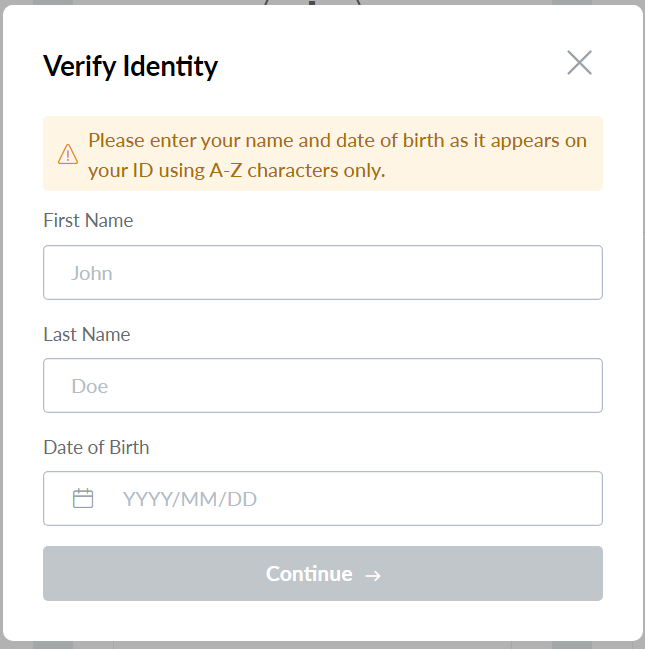Close the Verify Identity dialog
This screenshot has width=645, height=649.
[579, 63]
